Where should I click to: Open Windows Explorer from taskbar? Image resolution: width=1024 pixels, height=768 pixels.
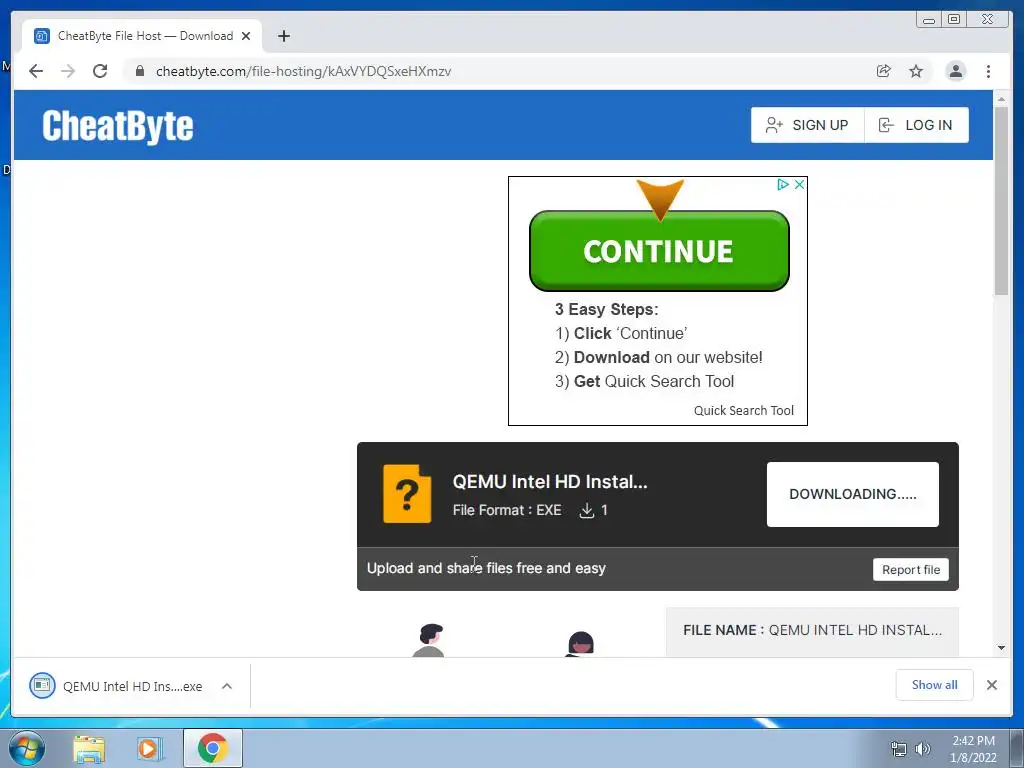point(89,748)
